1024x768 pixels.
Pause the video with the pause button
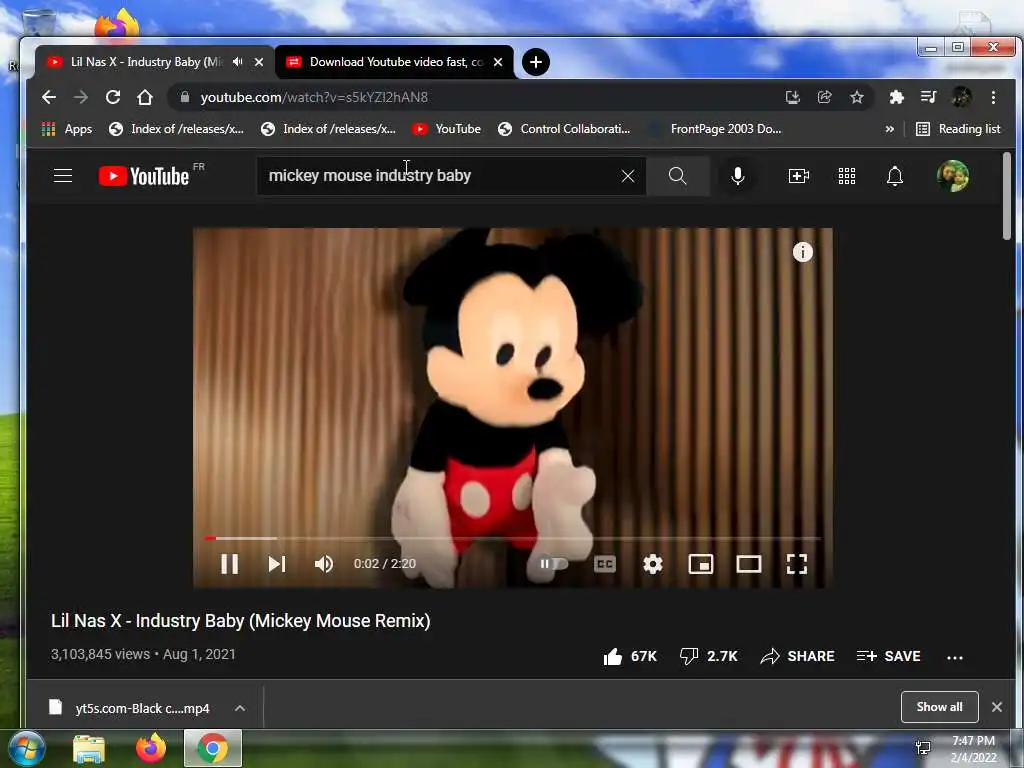(x=229, y=564)
